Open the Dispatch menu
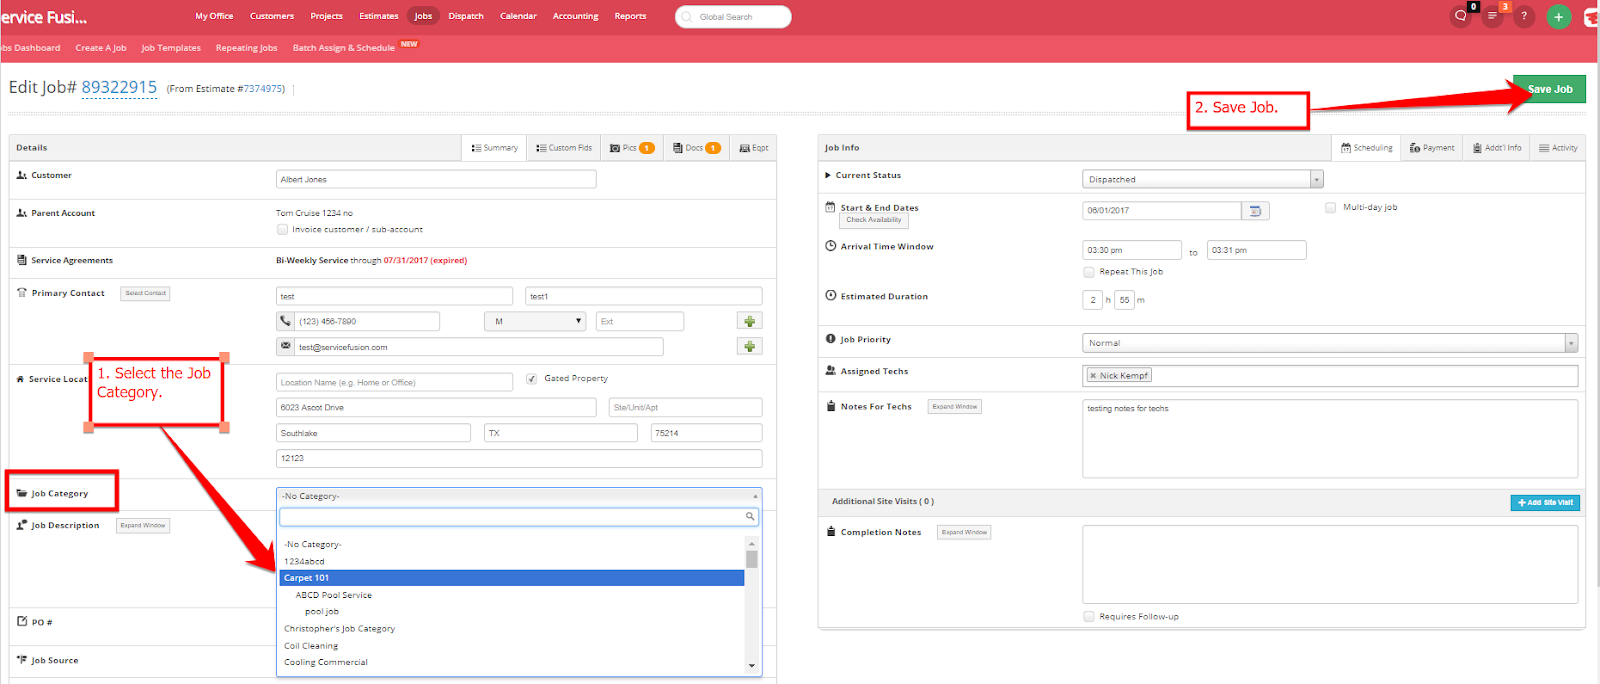The image size is (1600, 684). point(466,16)
